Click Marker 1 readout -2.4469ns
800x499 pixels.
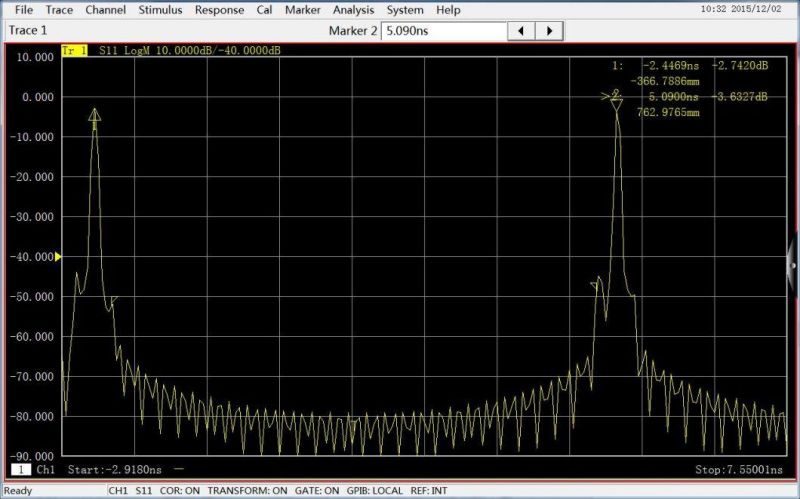click(671, 65)
